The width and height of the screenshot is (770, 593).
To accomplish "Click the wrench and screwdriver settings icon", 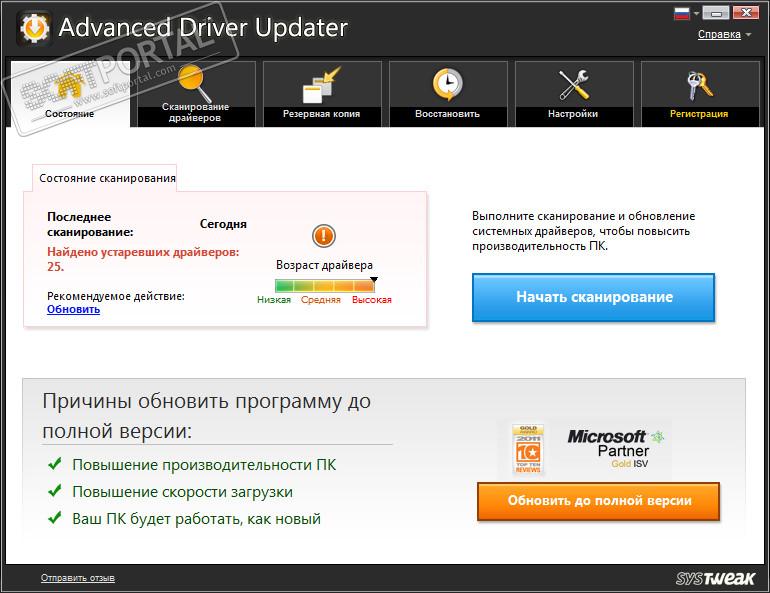I will point(574,84).
